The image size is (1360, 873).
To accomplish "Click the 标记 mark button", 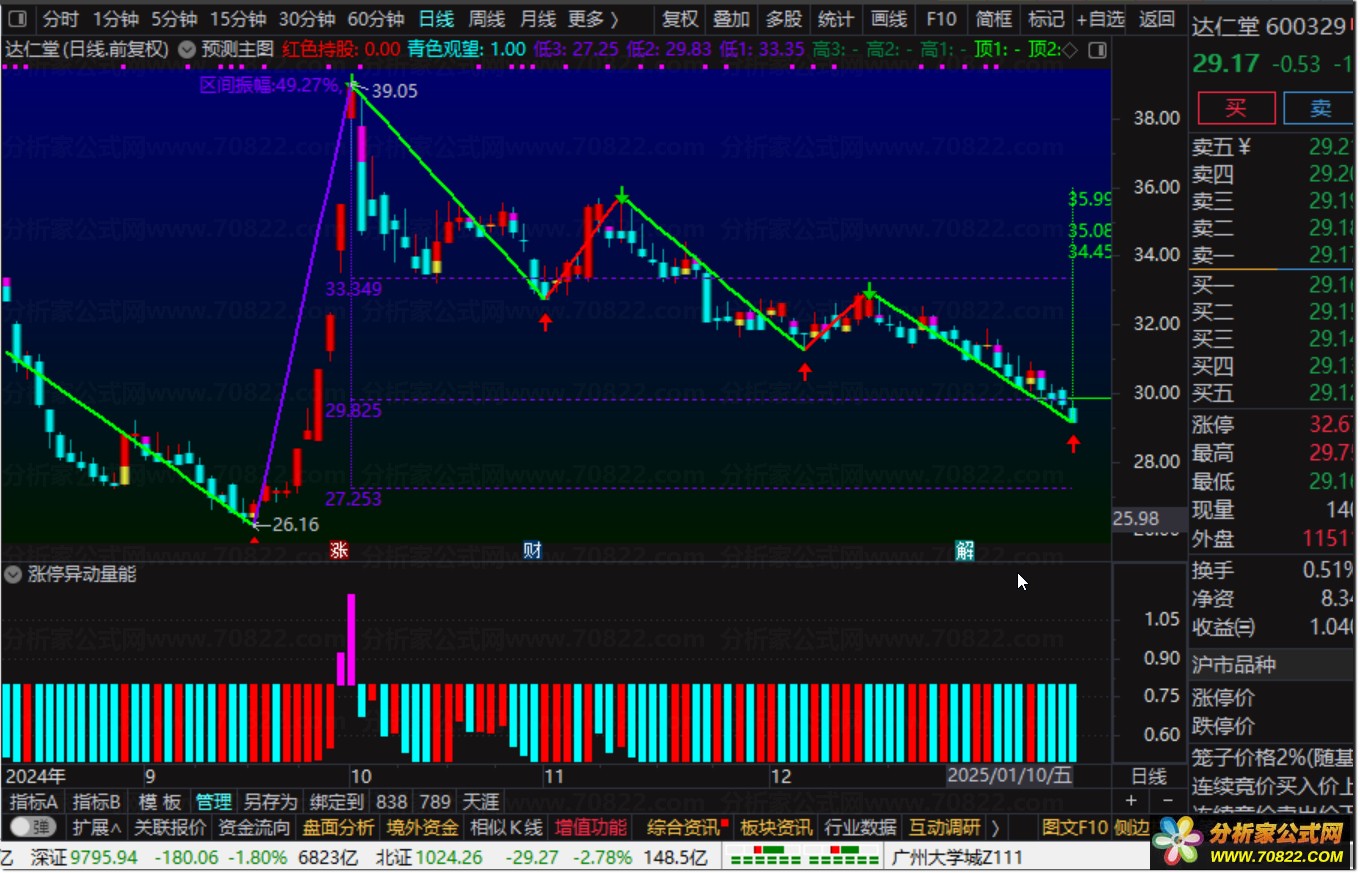I will click(x=1045, y=19).
